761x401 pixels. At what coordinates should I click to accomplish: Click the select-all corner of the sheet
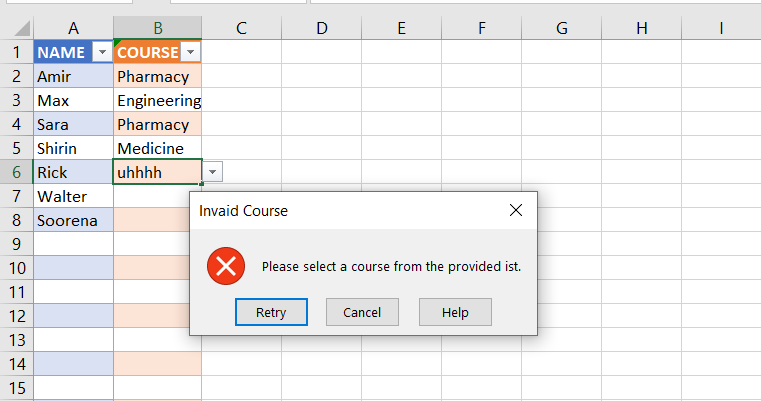16,29
